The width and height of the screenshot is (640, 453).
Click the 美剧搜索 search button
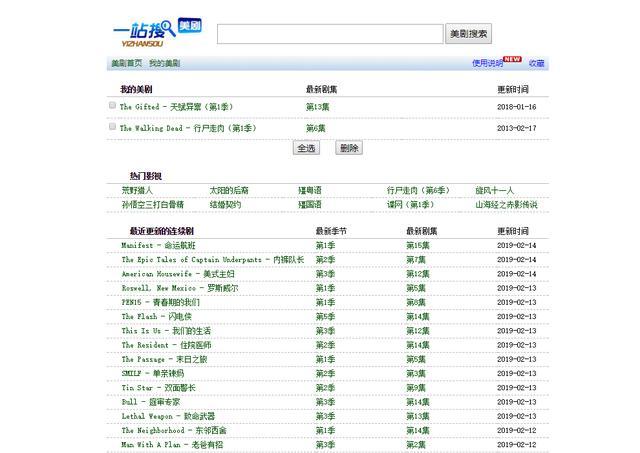pos(468,34)
